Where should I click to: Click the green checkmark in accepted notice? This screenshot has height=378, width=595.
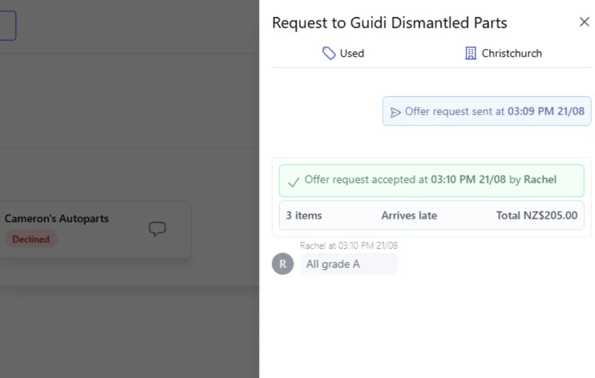293,182
